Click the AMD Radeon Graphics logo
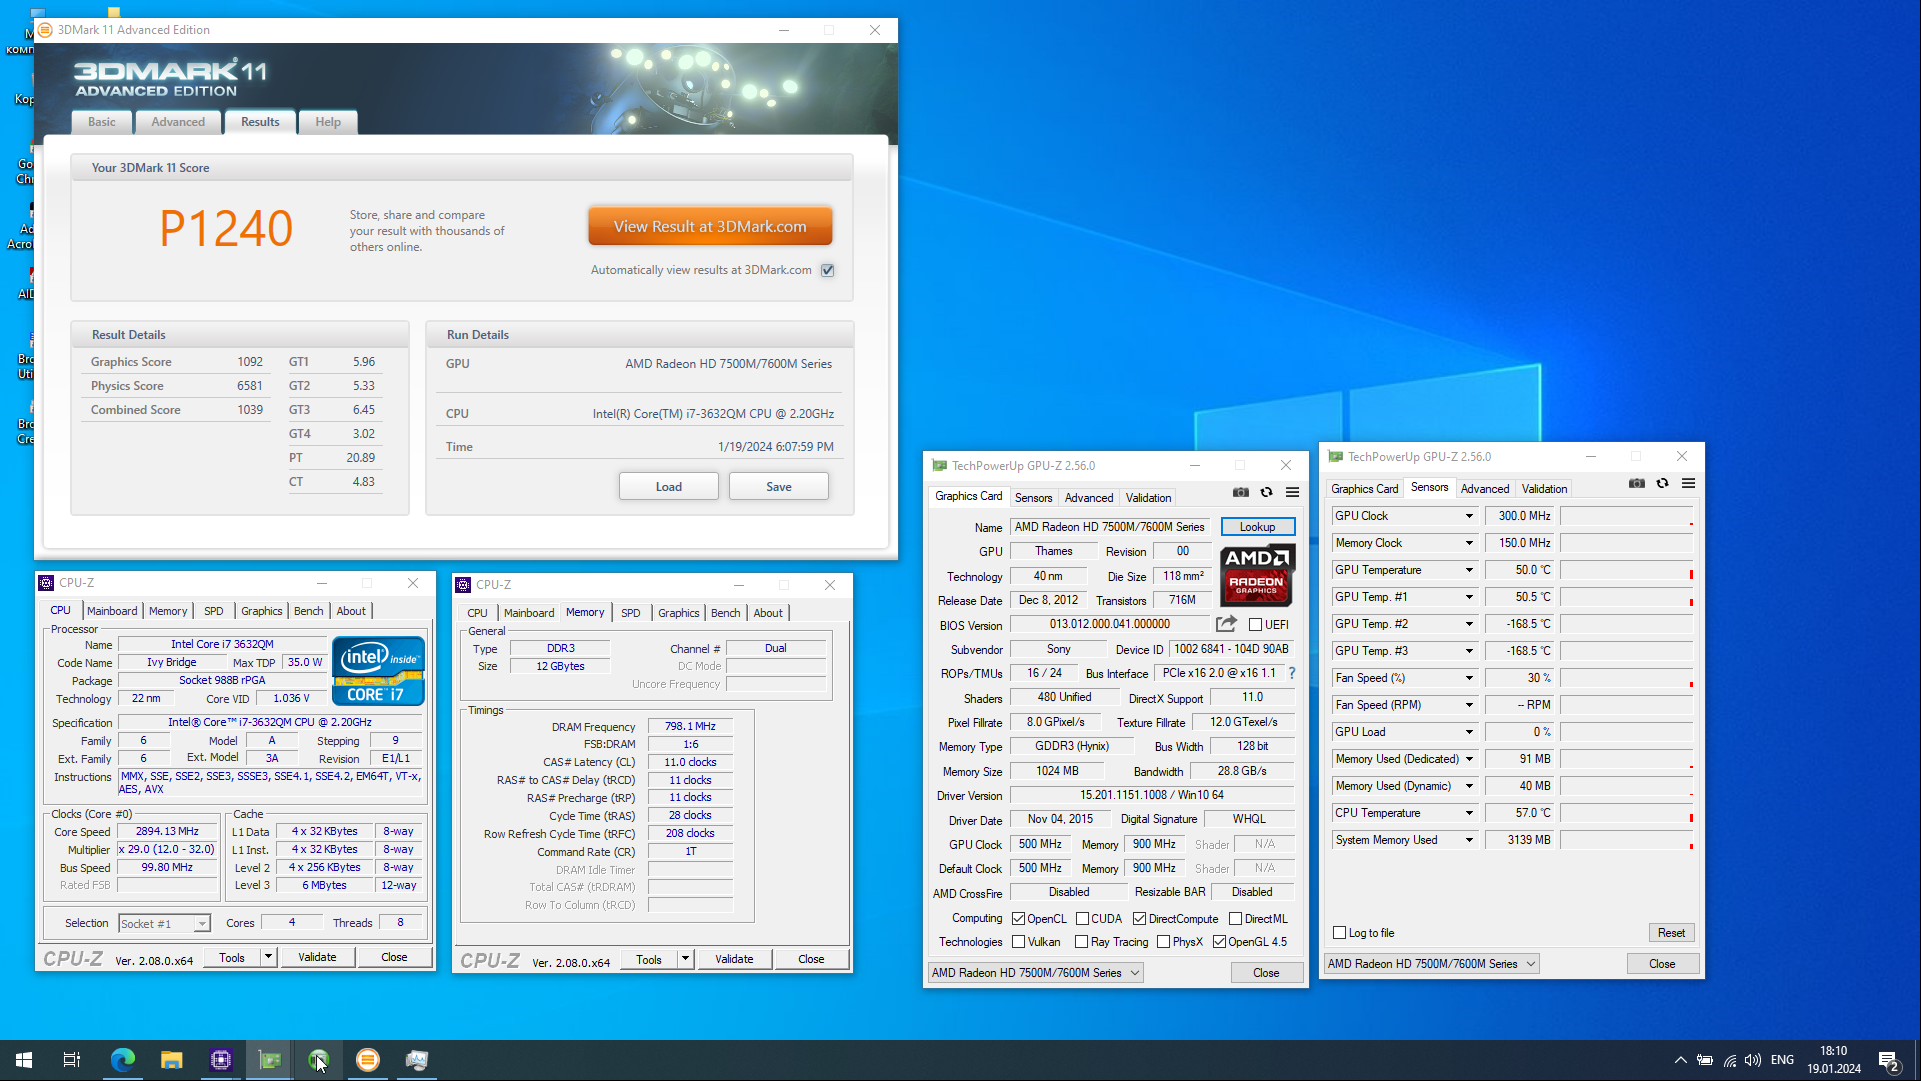The height and width of the screenshot is (1081, 1921). click(x=1257, y=575)
